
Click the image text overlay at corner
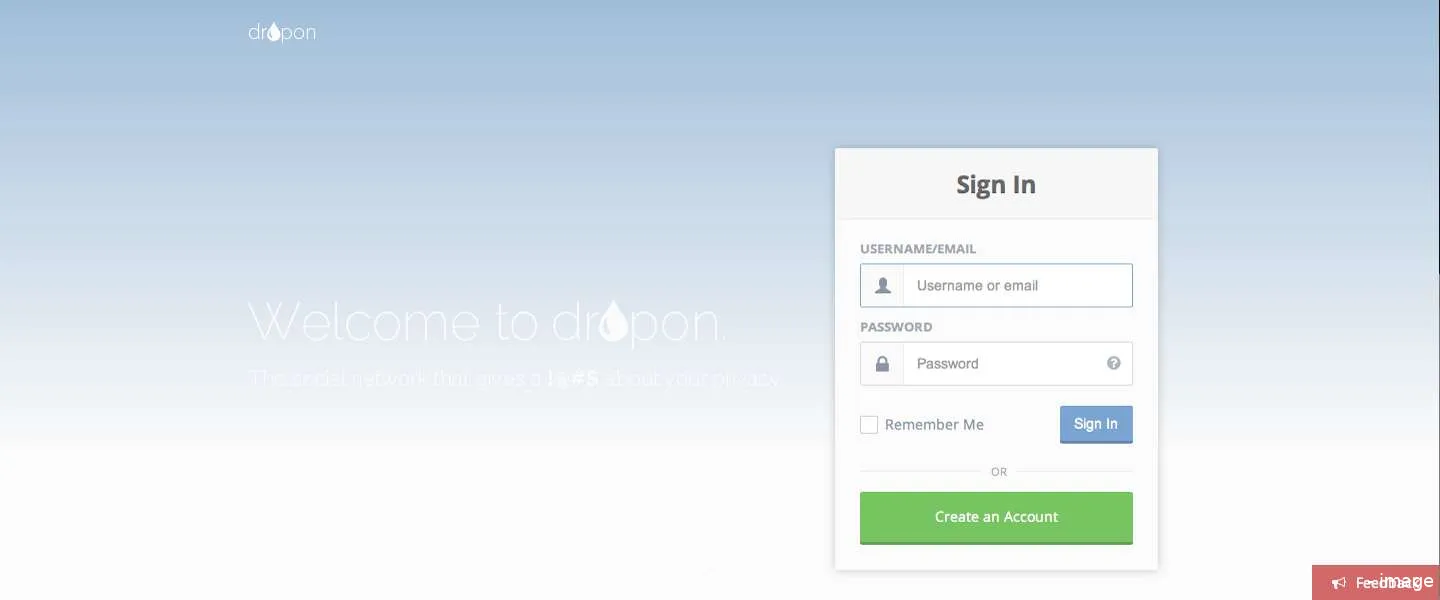[x=1406, y=581]
